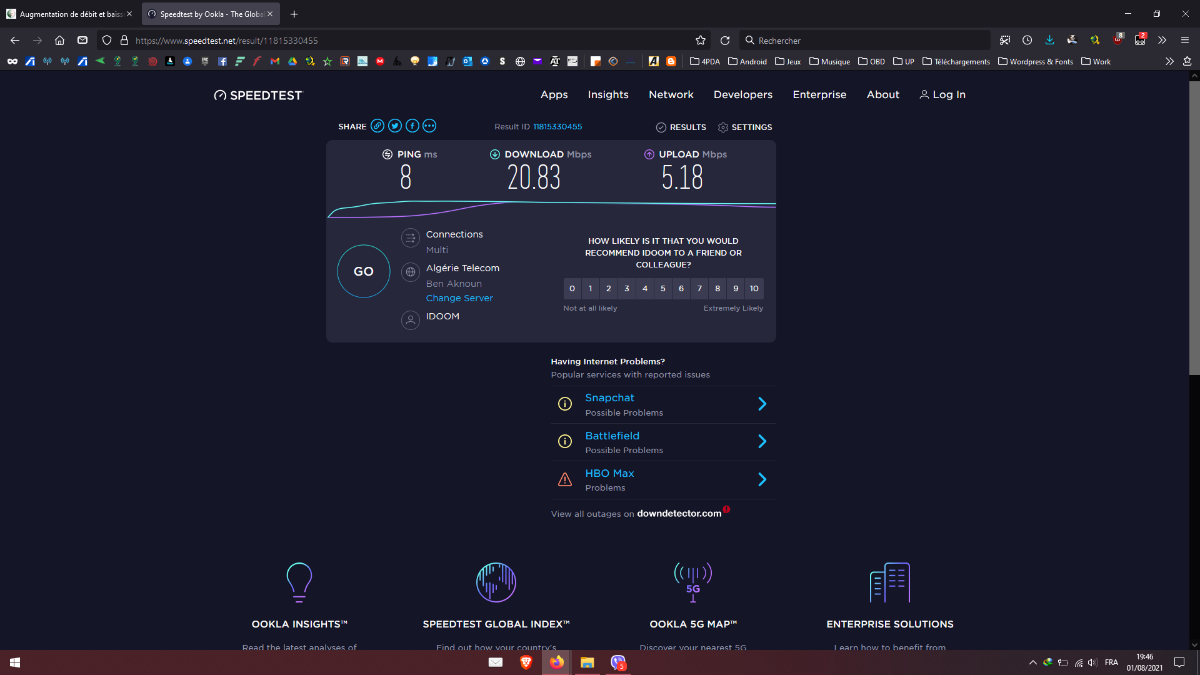Rate recommendation score 3
This screenshot has width=1200, height=675.
pyautogui.click(x=627, y=288)
